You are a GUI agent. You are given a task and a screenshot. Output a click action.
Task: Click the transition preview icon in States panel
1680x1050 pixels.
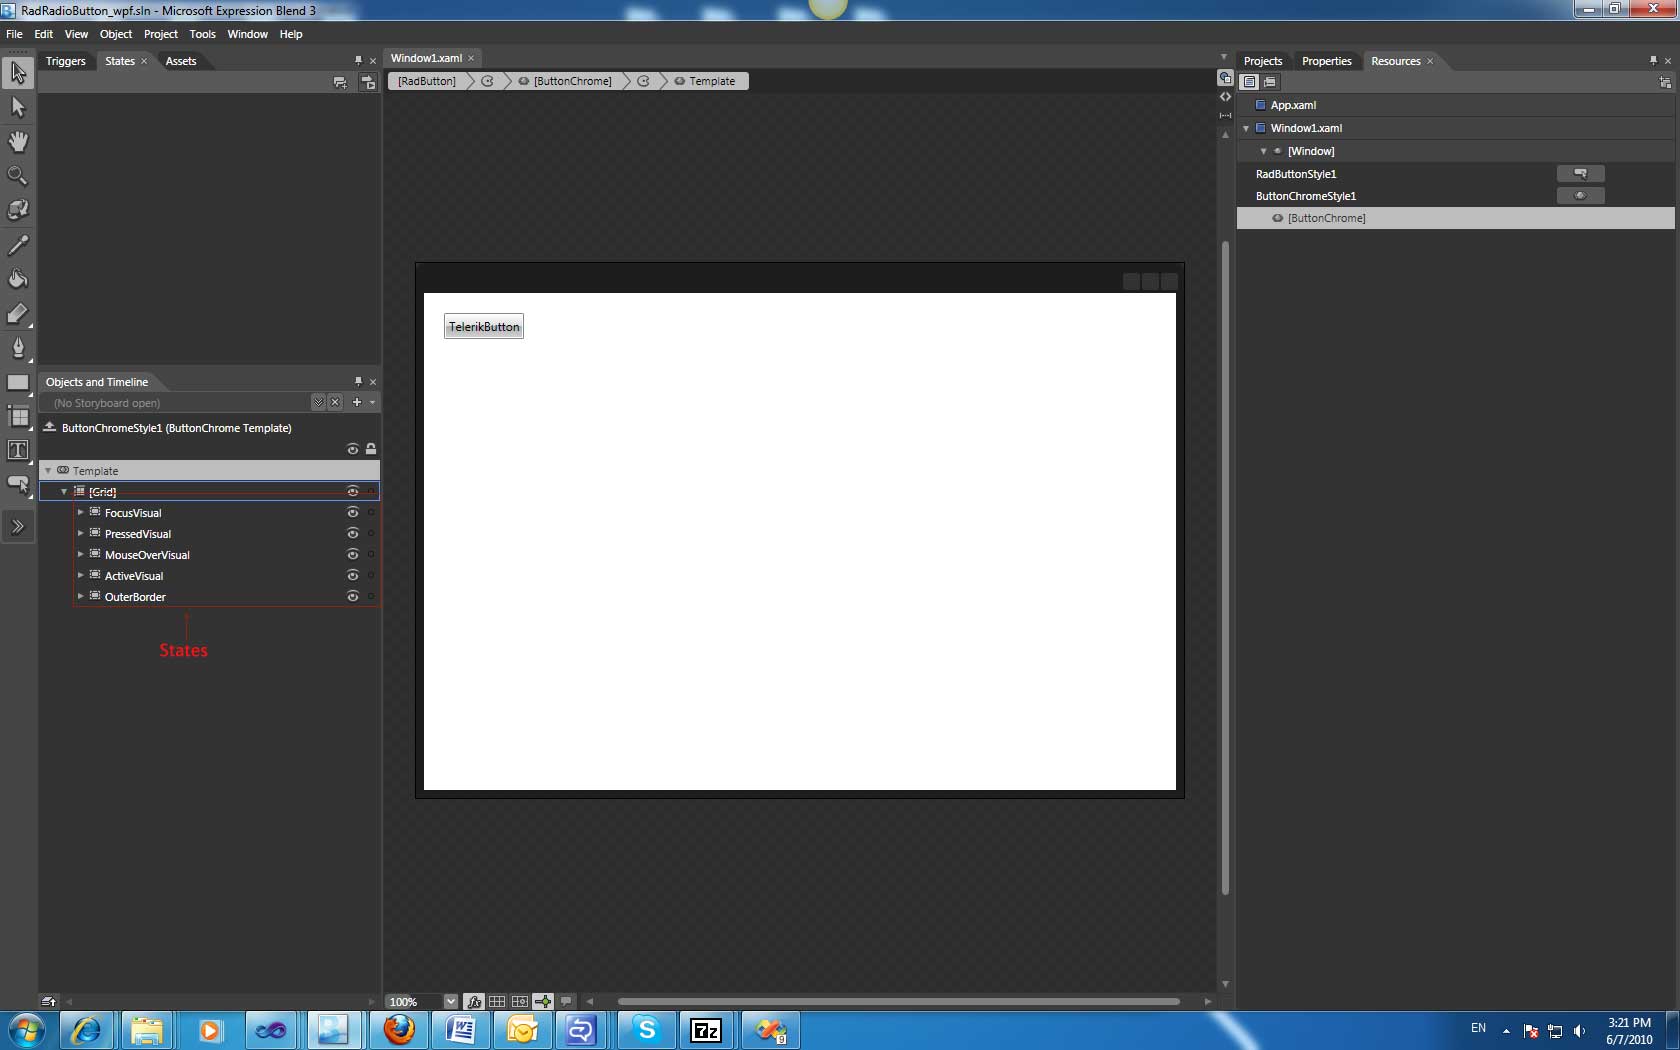pyautogui.click(x=368, y=82)
